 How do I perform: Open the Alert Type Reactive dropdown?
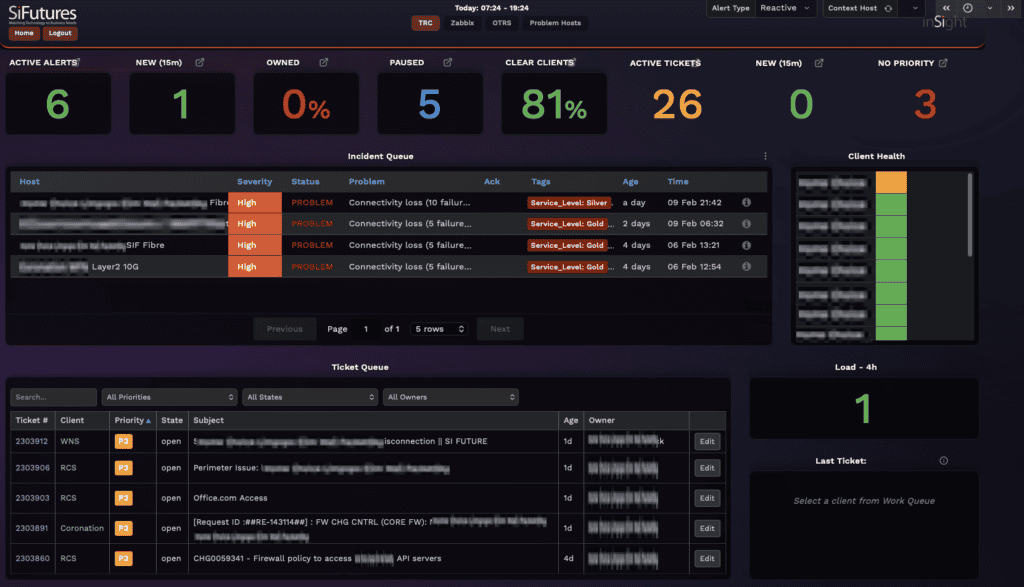[785, 8]
